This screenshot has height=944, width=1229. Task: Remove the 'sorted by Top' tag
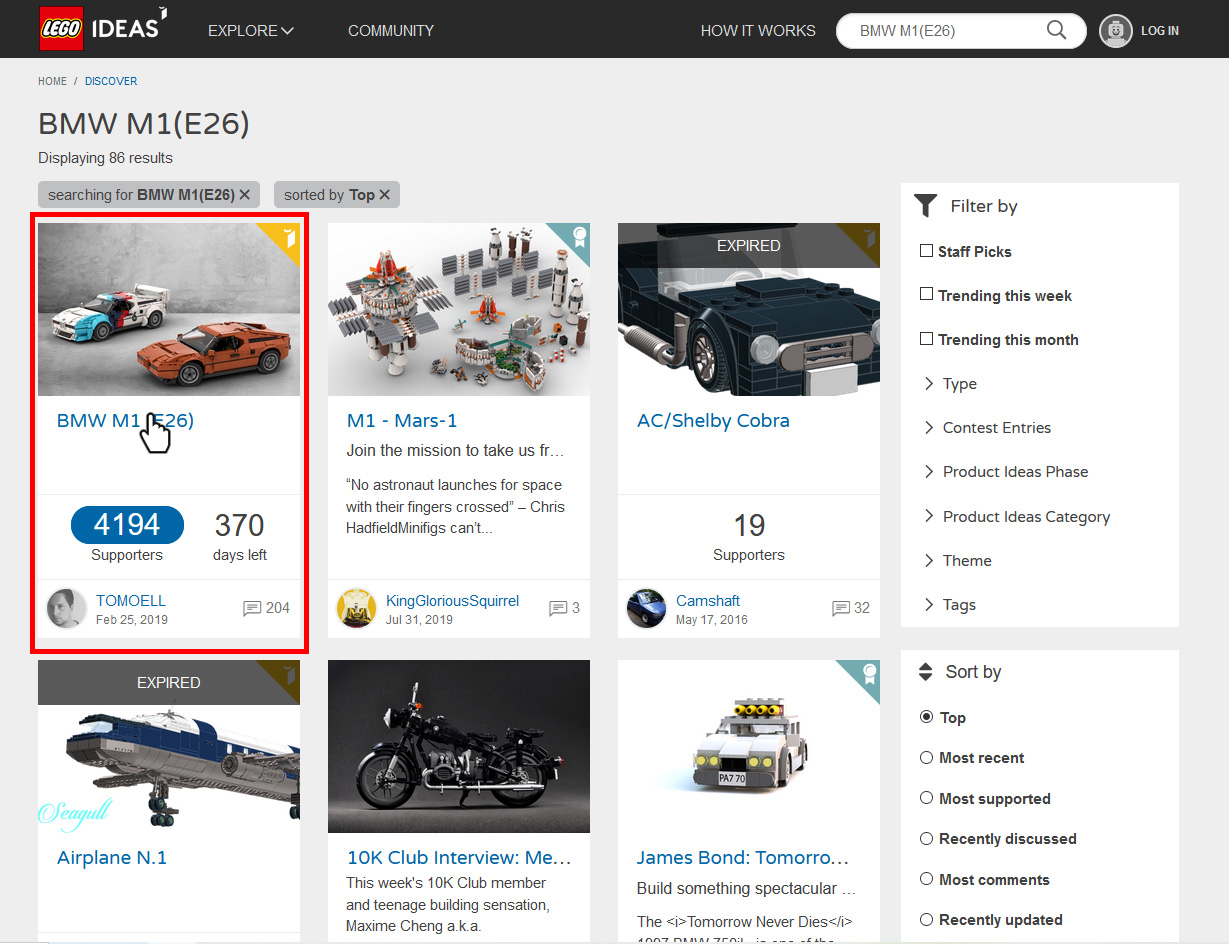(385, 195)
